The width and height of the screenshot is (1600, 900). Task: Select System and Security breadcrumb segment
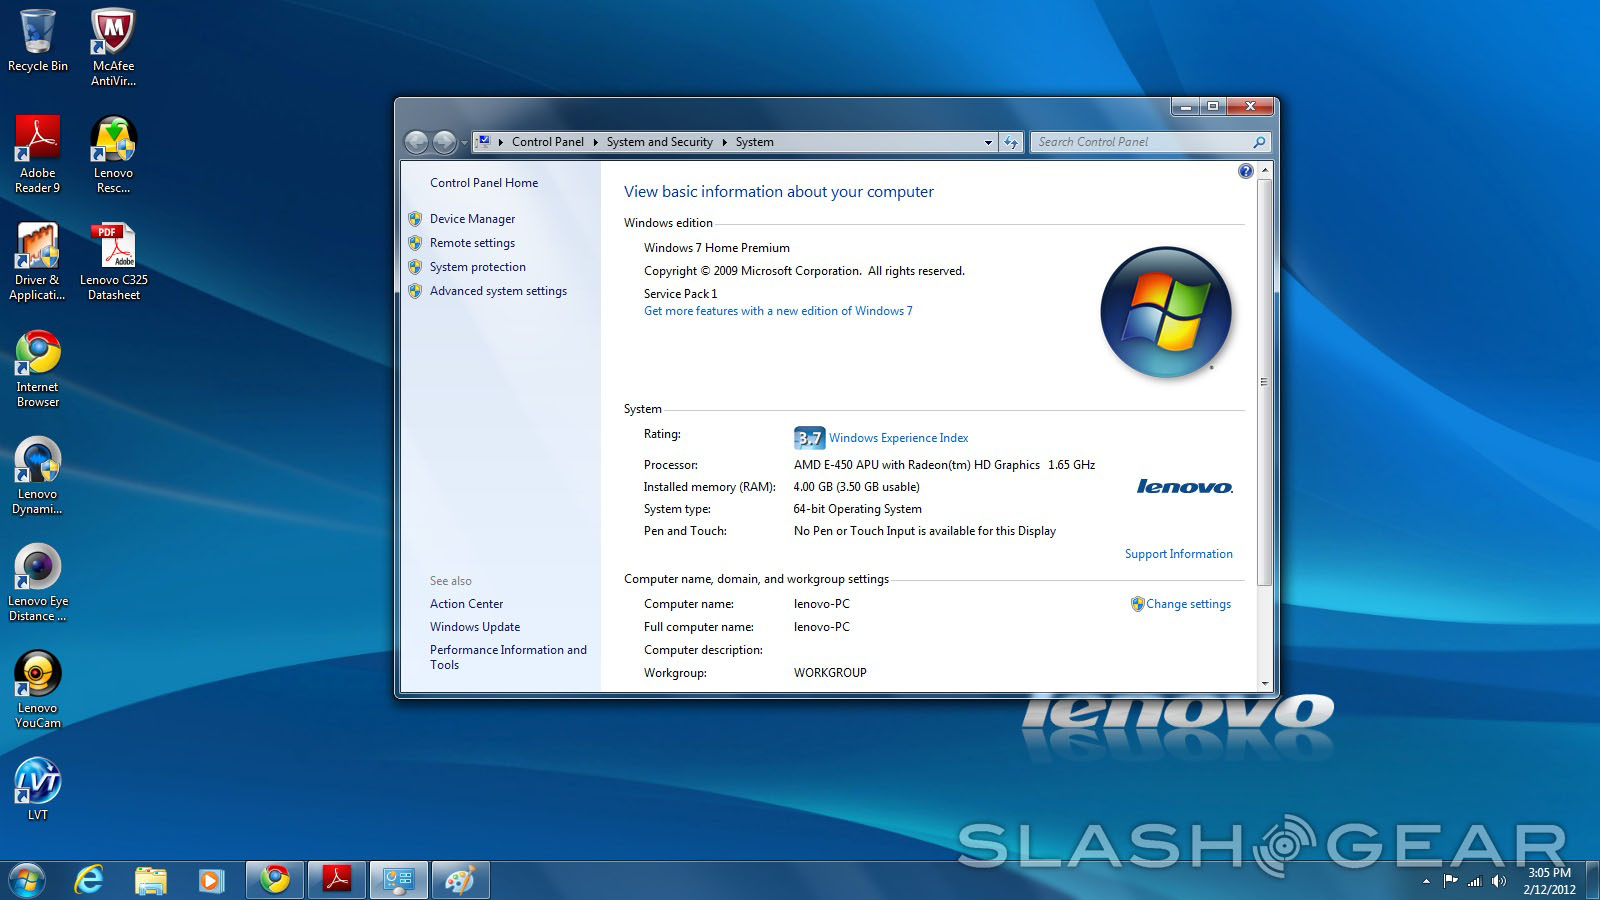pos(660,142)
